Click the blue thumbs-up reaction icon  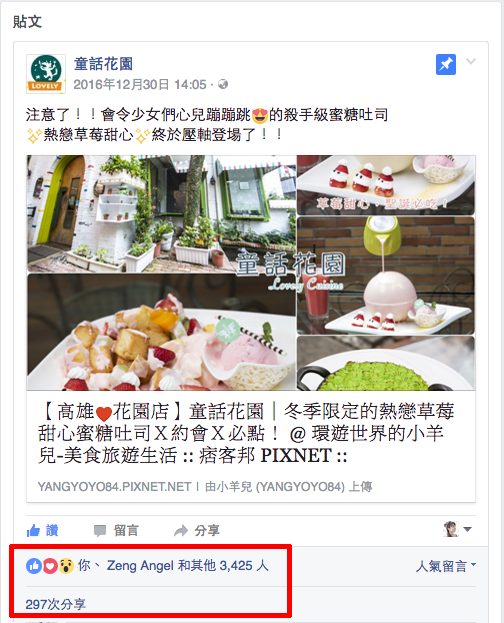34,566
